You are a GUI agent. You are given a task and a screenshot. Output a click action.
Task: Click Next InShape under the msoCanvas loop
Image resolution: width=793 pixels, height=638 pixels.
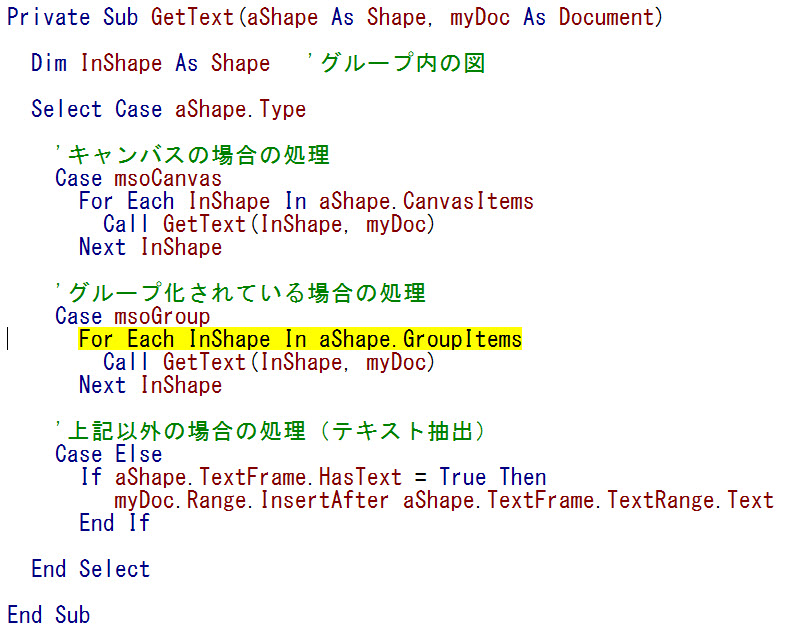[x=150, y=248]
